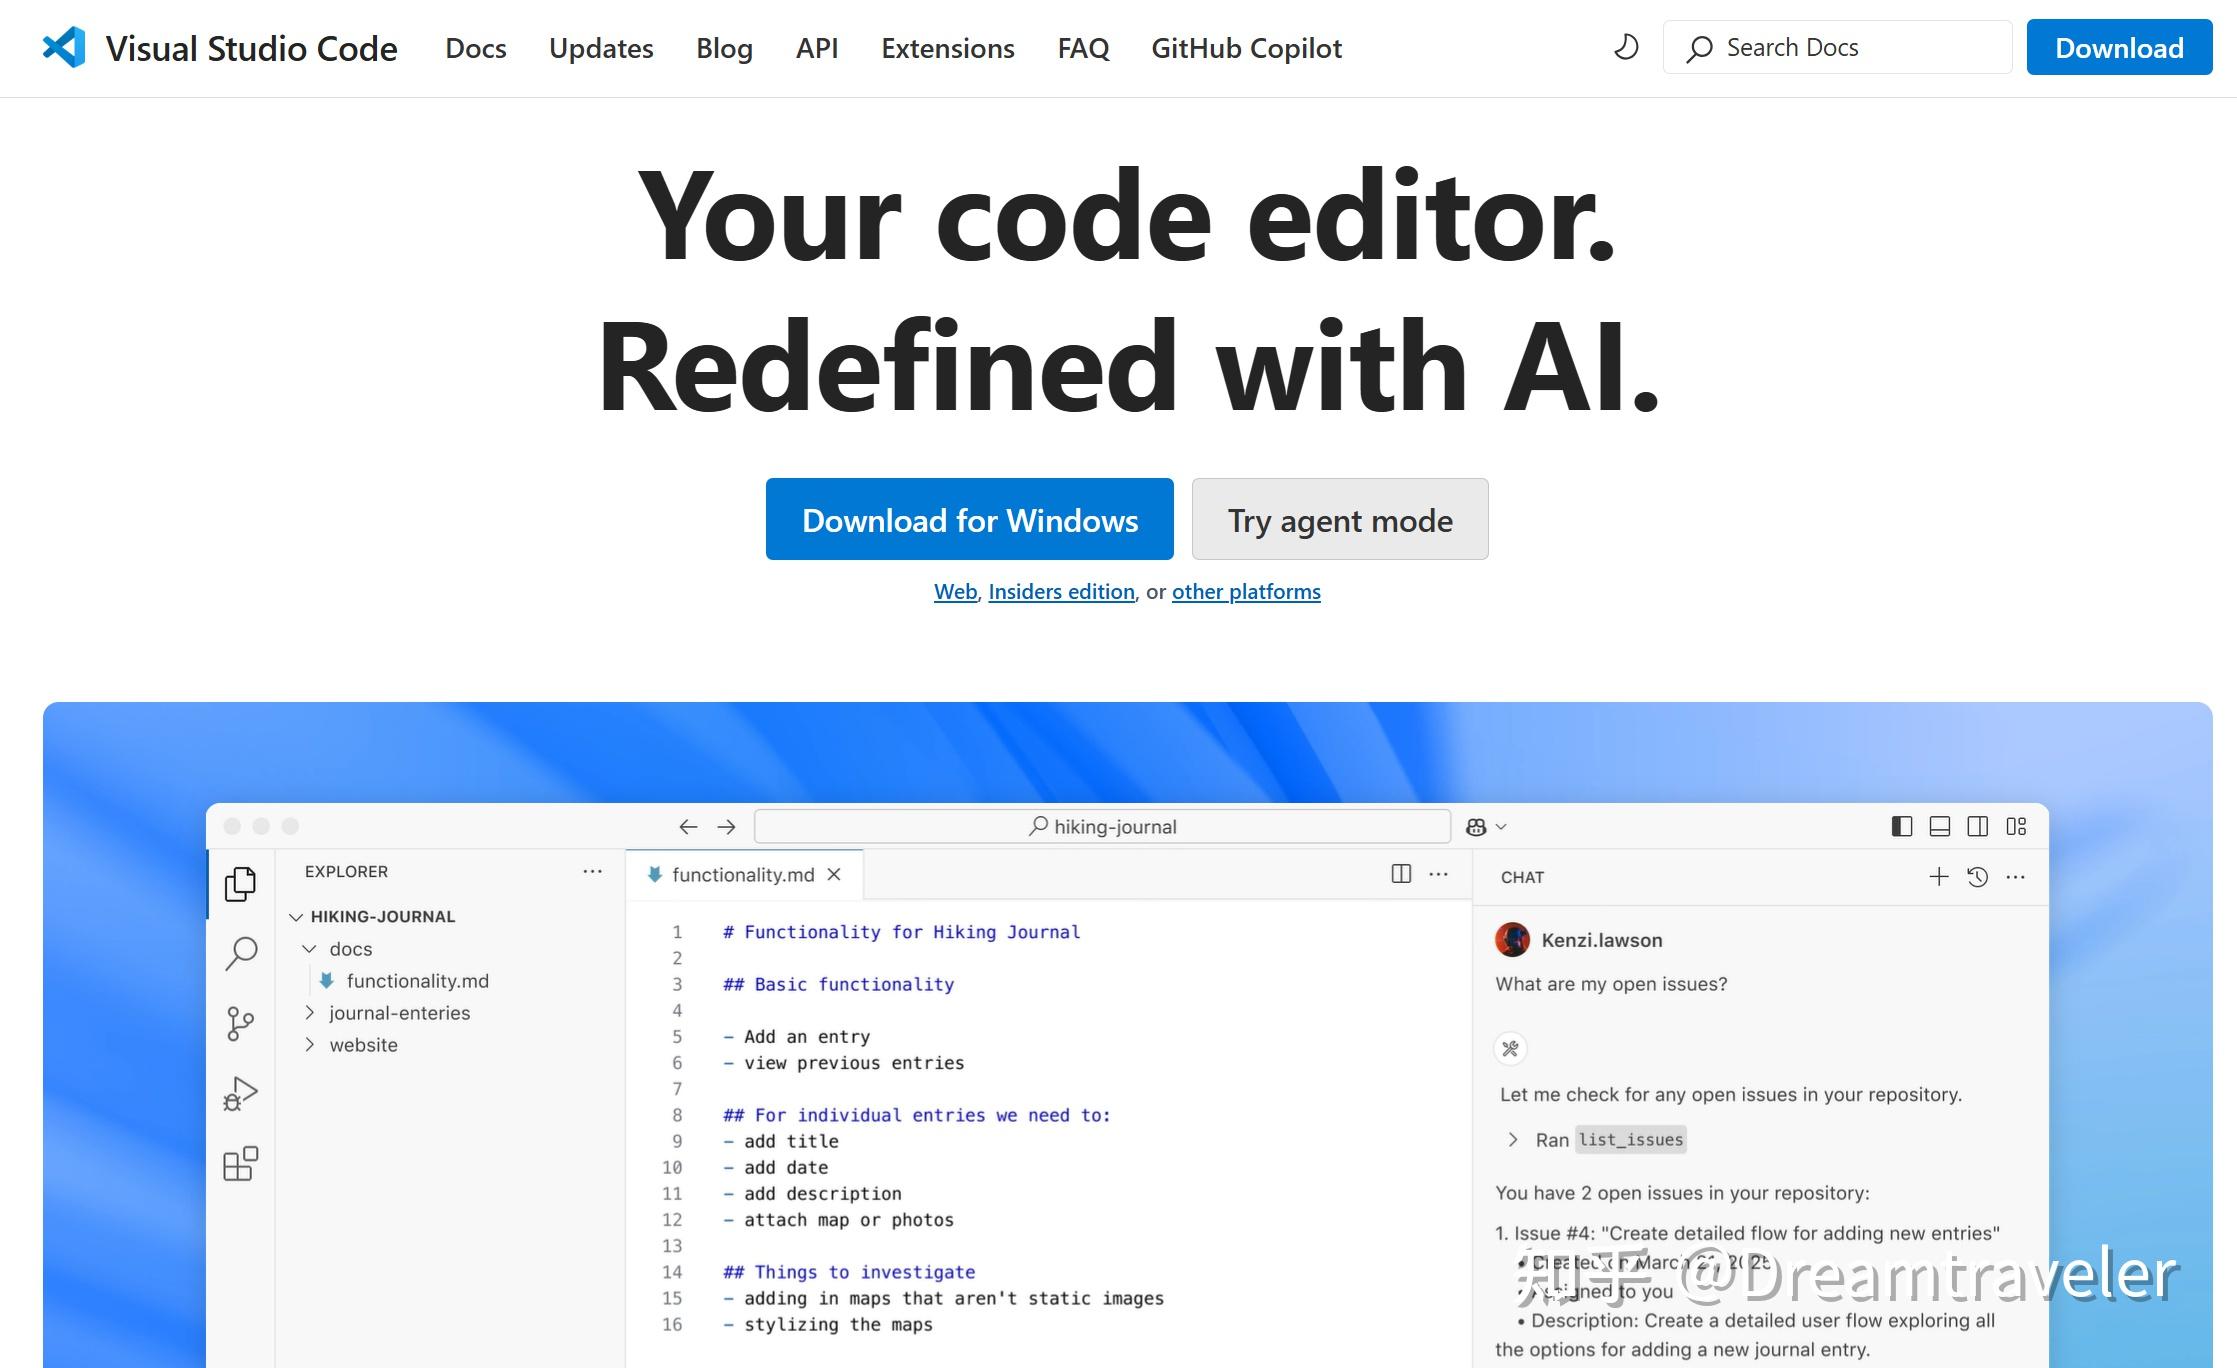Toggle primary sidebar layout icon

tap(1901, 826)
